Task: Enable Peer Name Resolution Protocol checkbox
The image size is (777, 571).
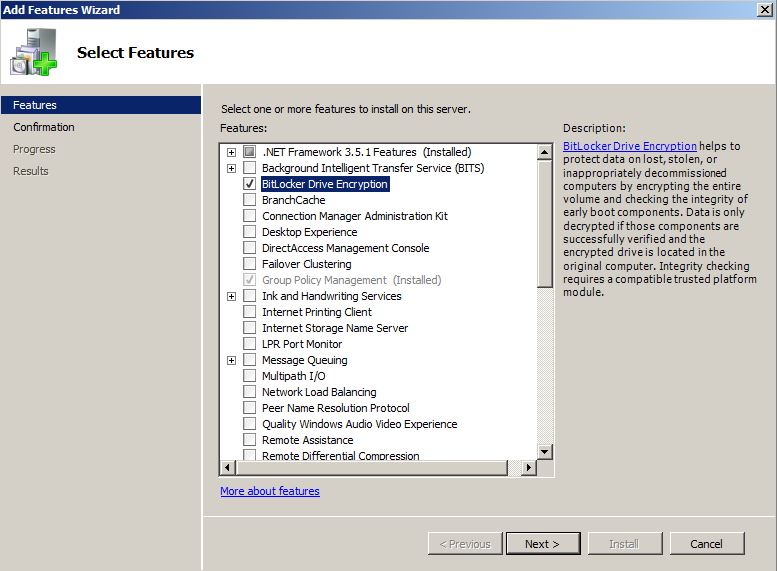Action: click(250, 408)
